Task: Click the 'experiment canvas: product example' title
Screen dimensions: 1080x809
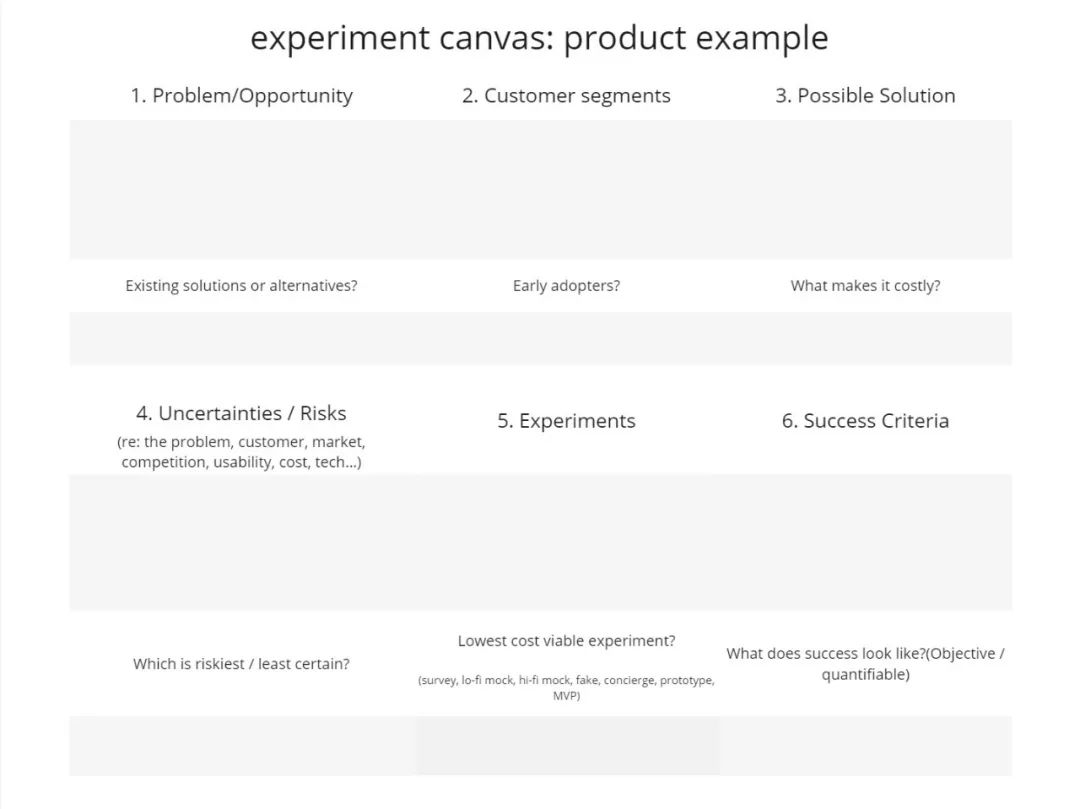Action: point(539,38)
